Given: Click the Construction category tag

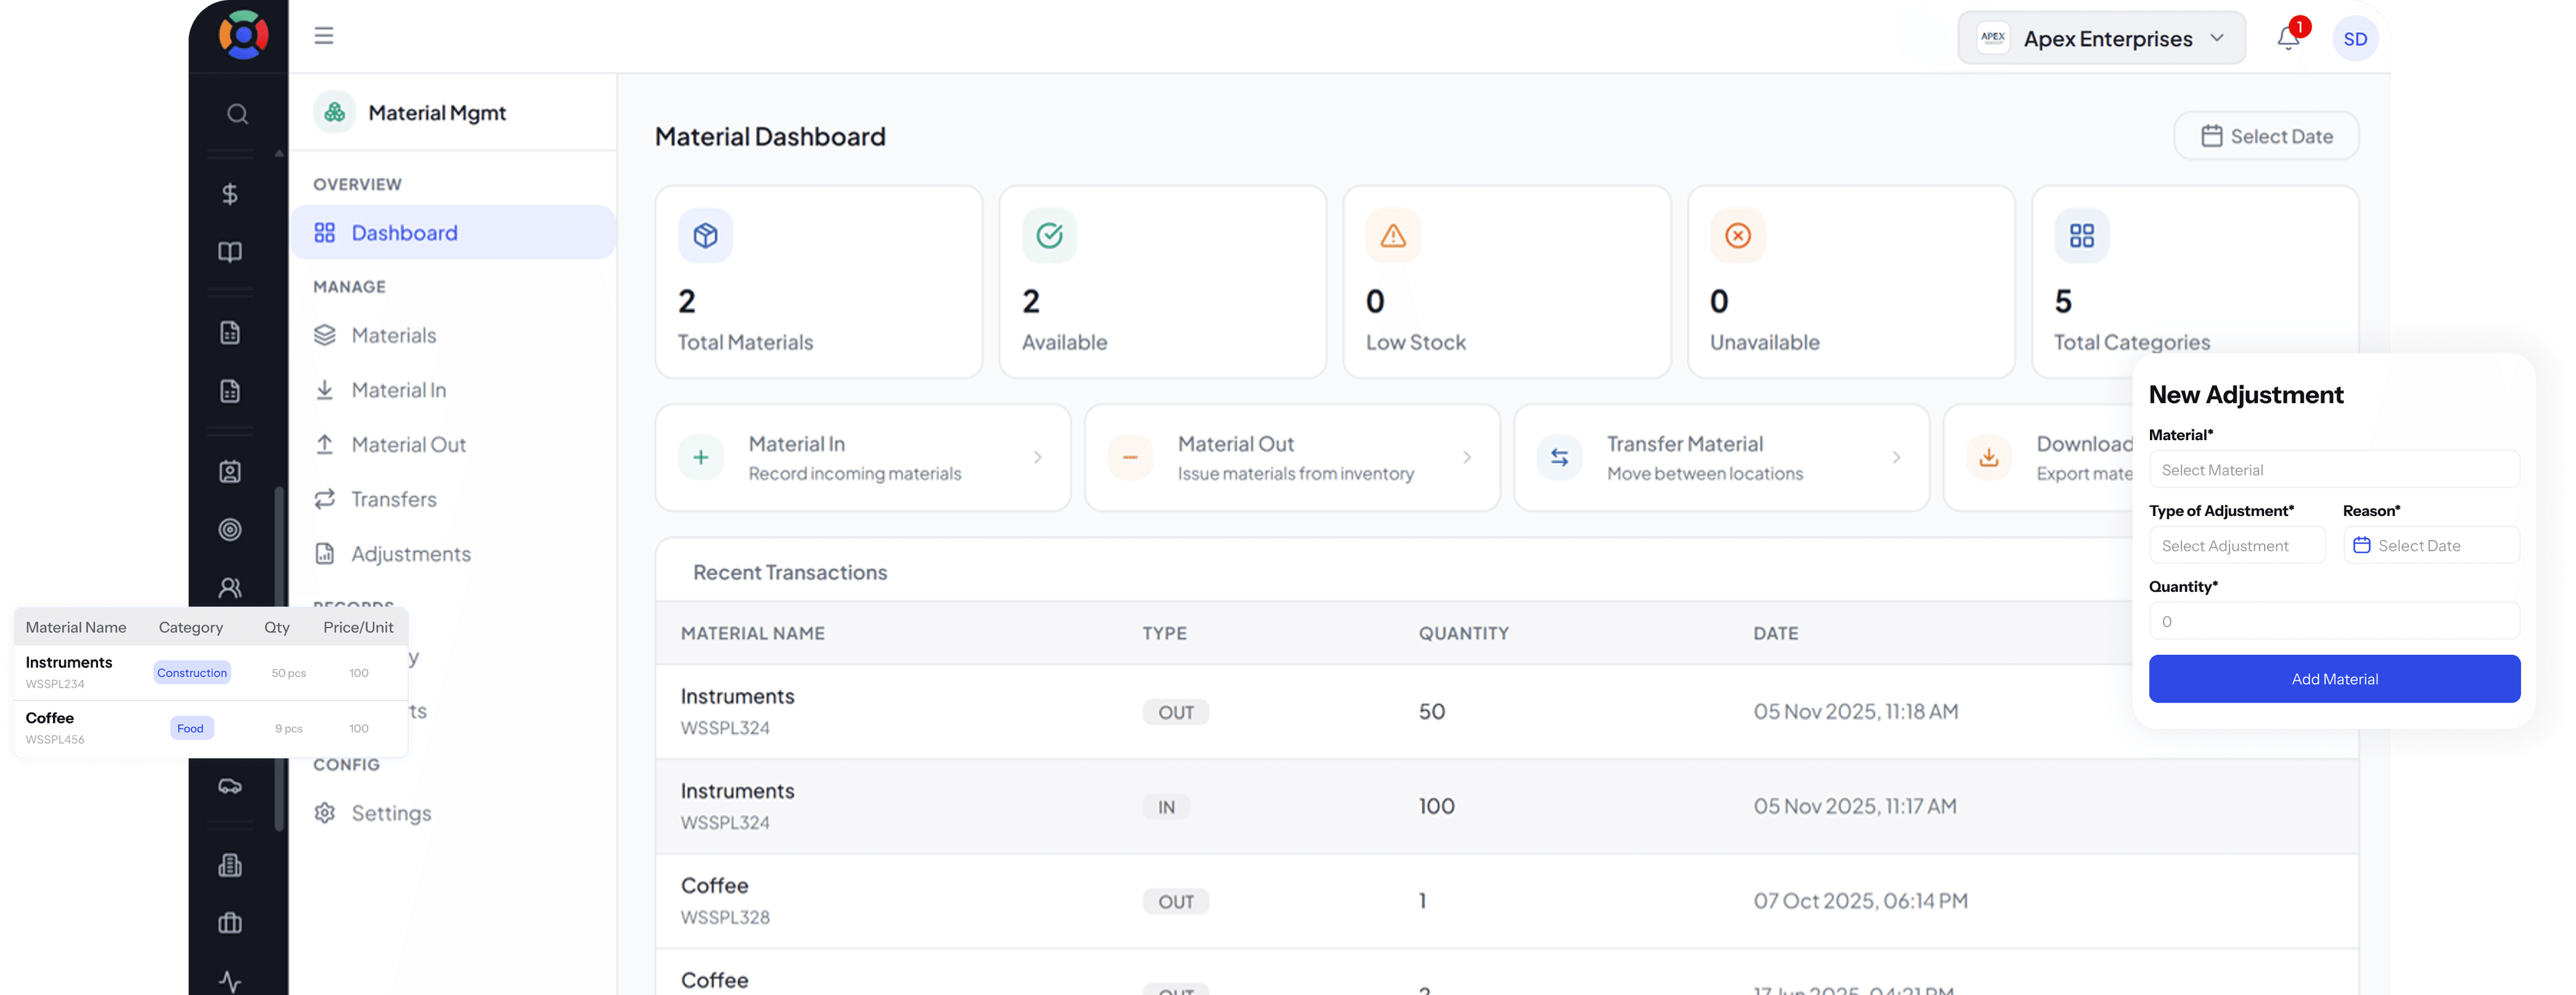Looking at the screenshot, I should pyautogui.click(x=192, y=673).
